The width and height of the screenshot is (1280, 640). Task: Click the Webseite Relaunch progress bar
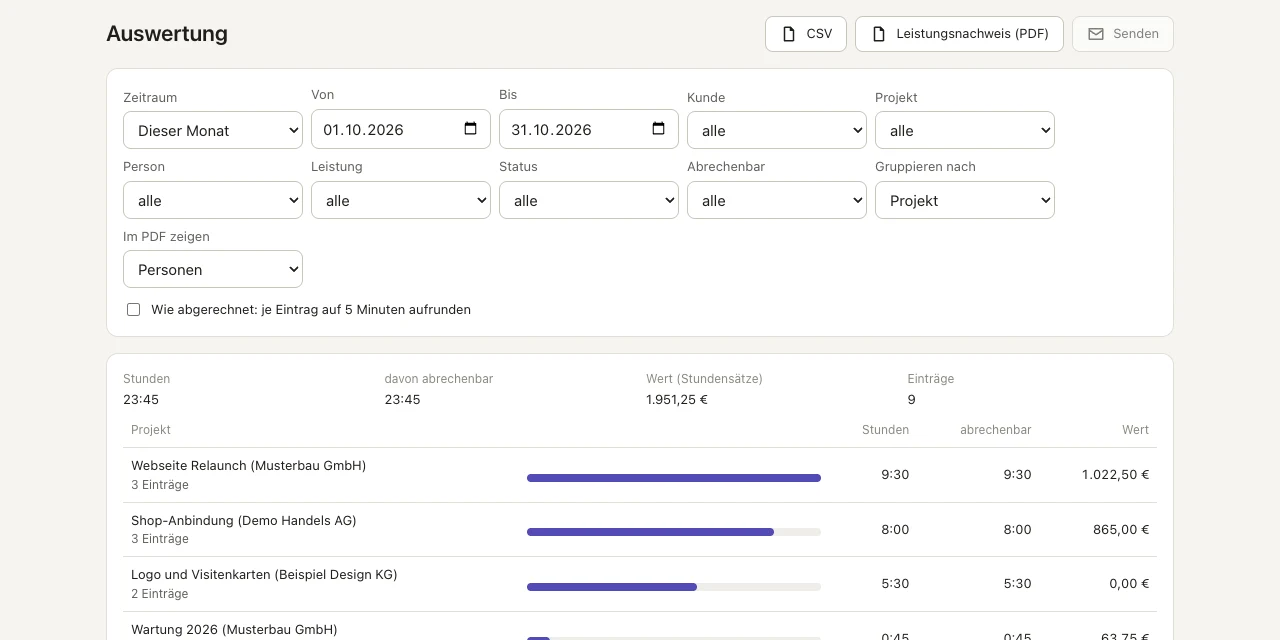pos(674,478)
